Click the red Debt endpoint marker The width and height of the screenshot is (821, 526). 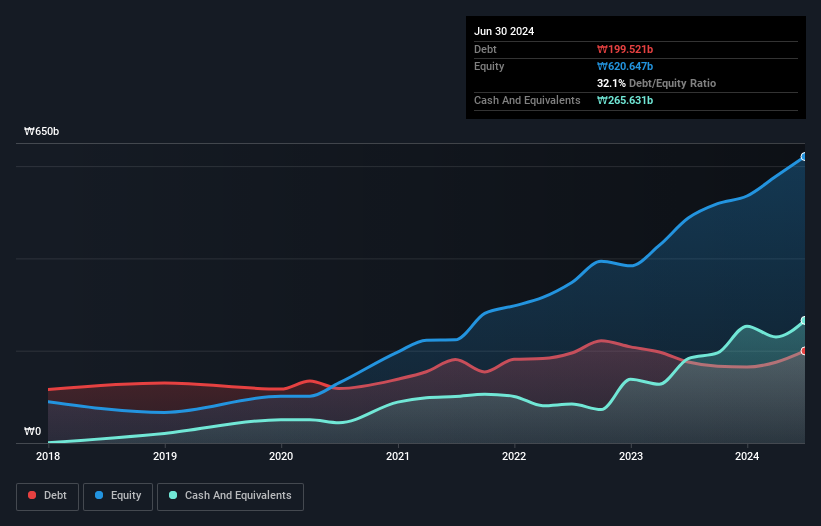coord(804,351)
